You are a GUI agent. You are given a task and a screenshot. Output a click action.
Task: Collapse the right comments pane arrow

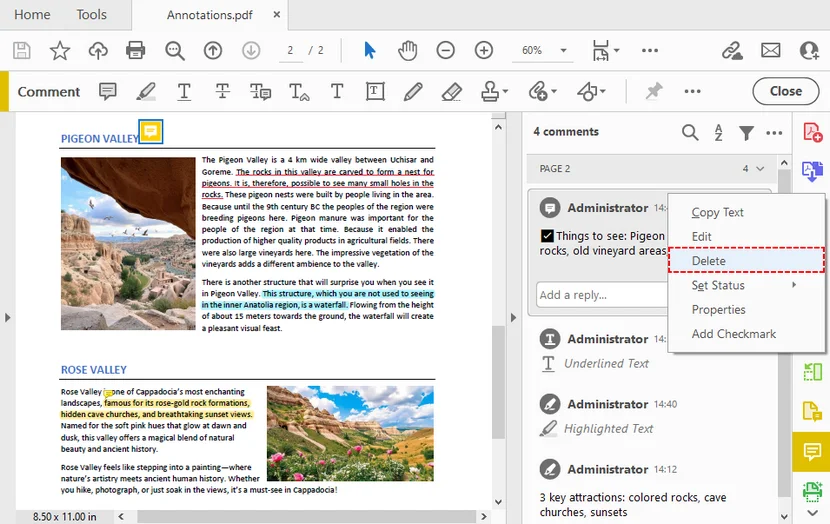click(513, 318)
